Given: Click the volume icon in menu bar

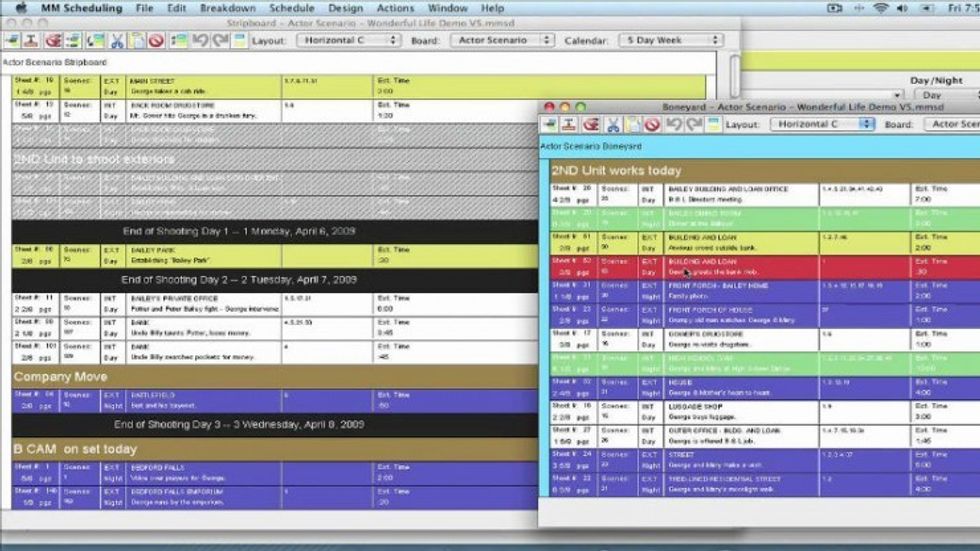Looking at the screenshot, I should (902, 8).
